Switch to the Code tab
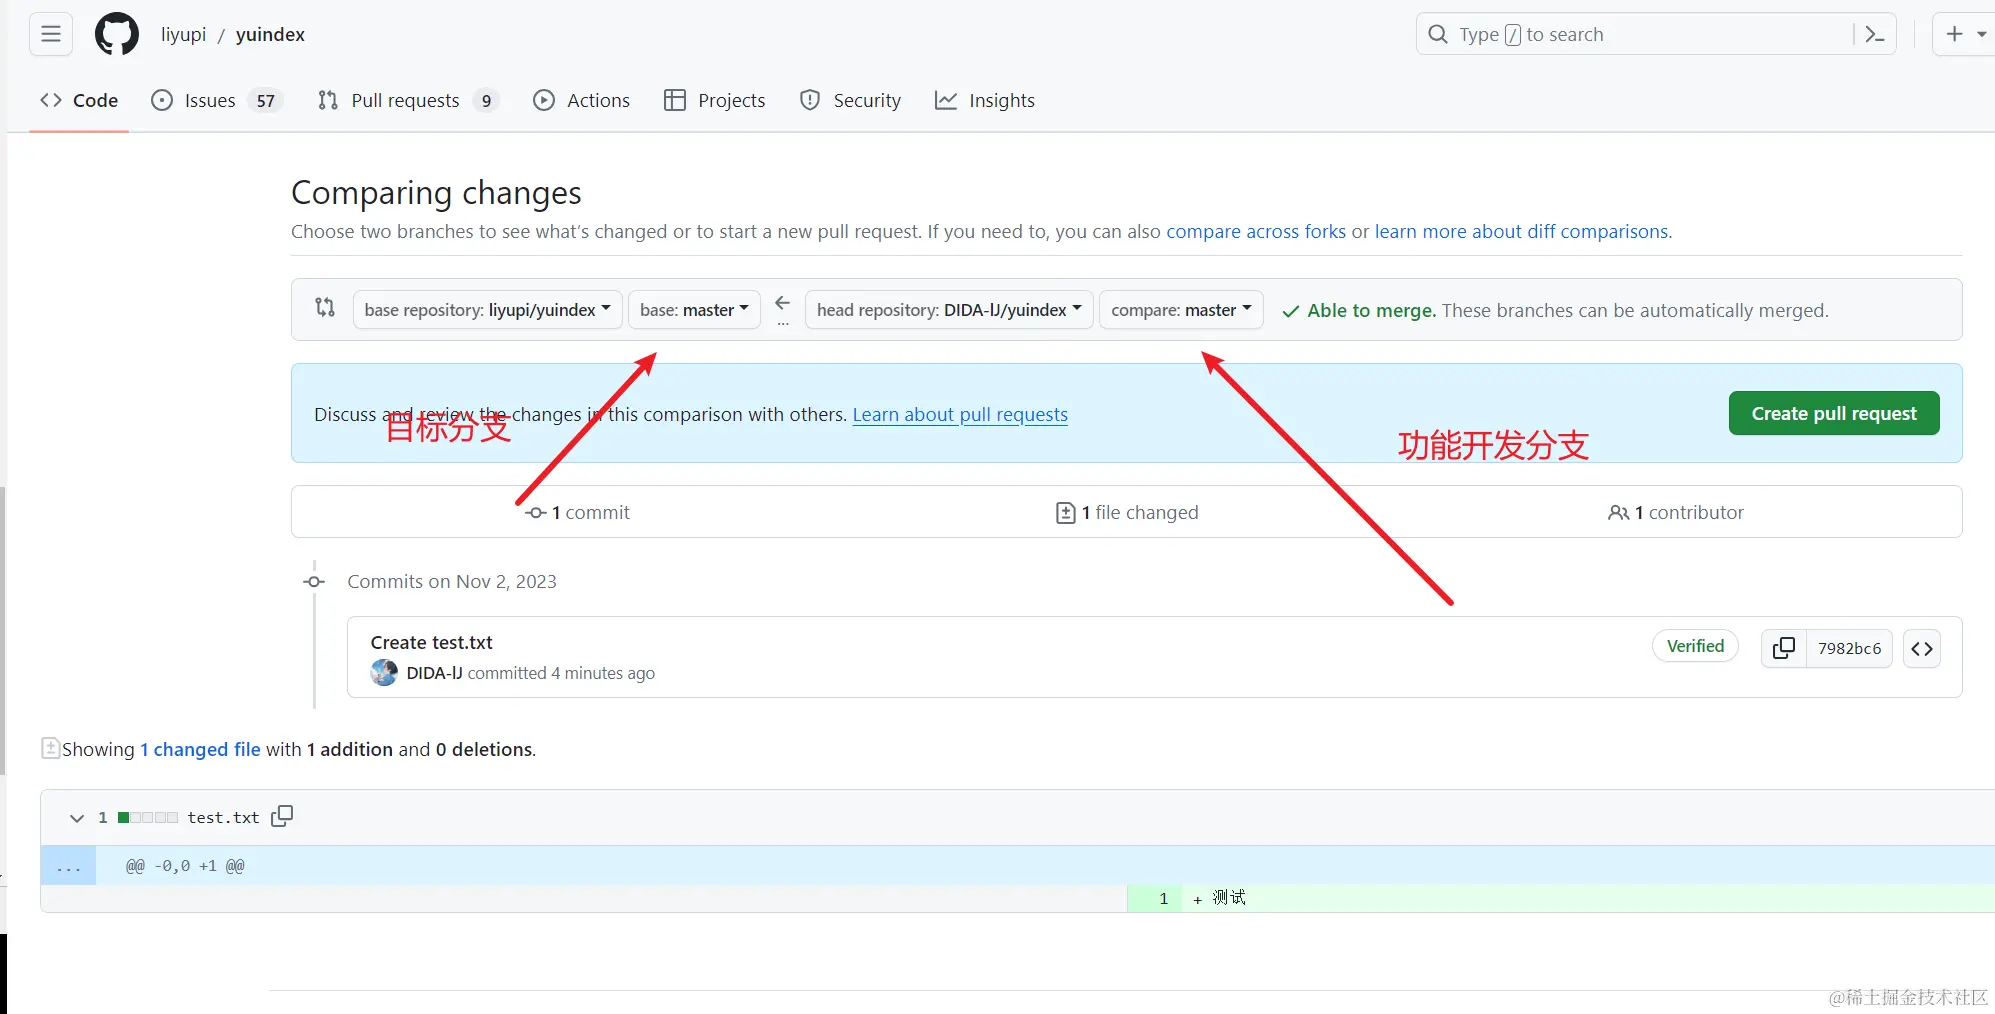 click(79, 100)
